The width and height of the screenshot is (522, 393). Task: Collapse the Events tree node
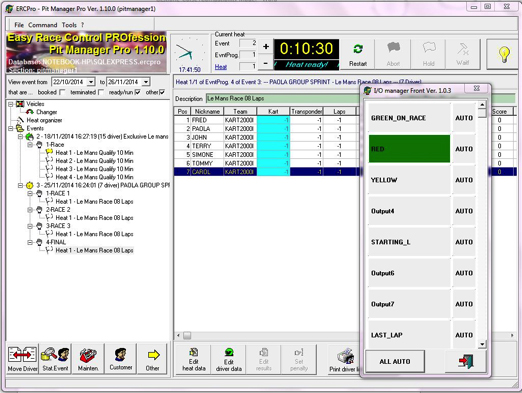tap(11, 128)
